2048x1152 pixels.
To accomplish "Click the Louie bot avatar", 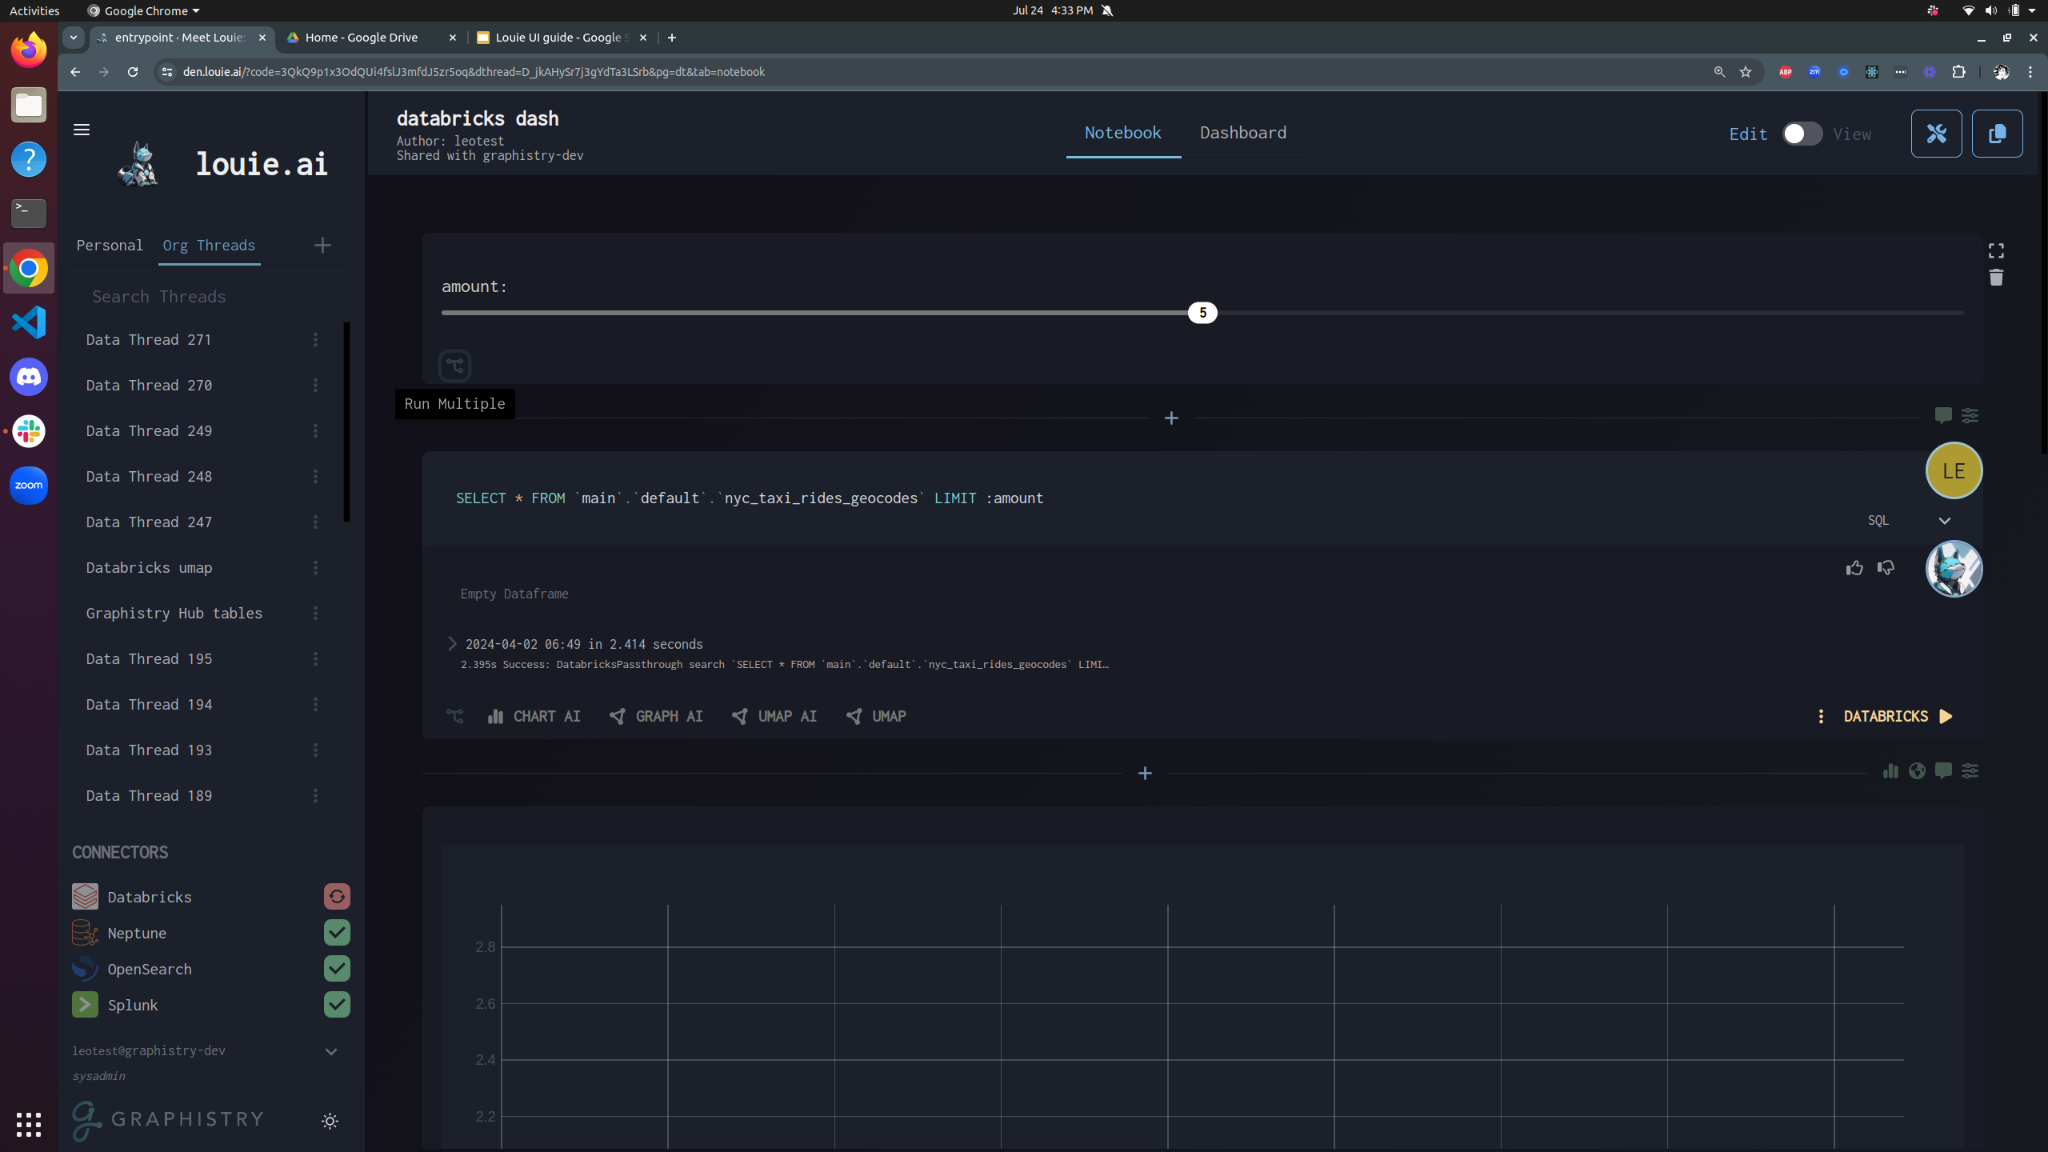I will click(x=1953, y=569).
